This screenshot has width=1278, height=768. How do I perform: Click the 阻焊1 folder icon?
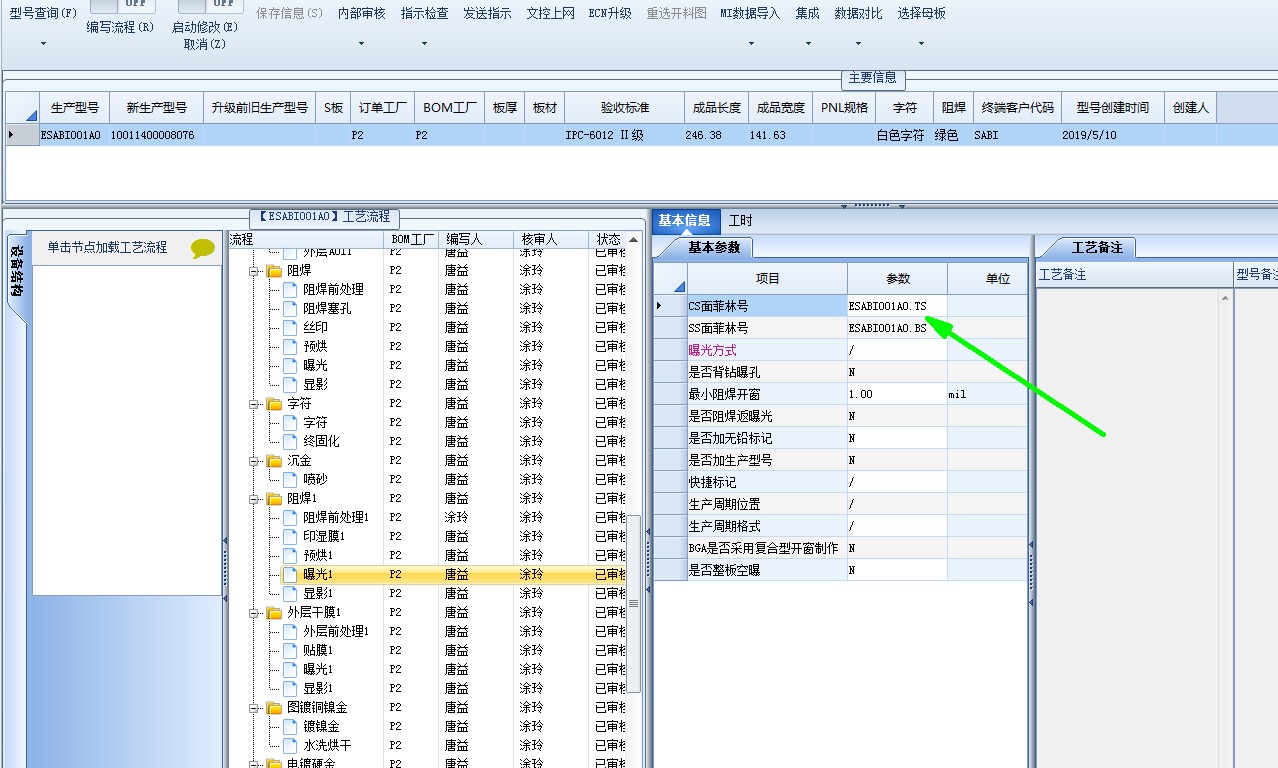tap(275, 499)
